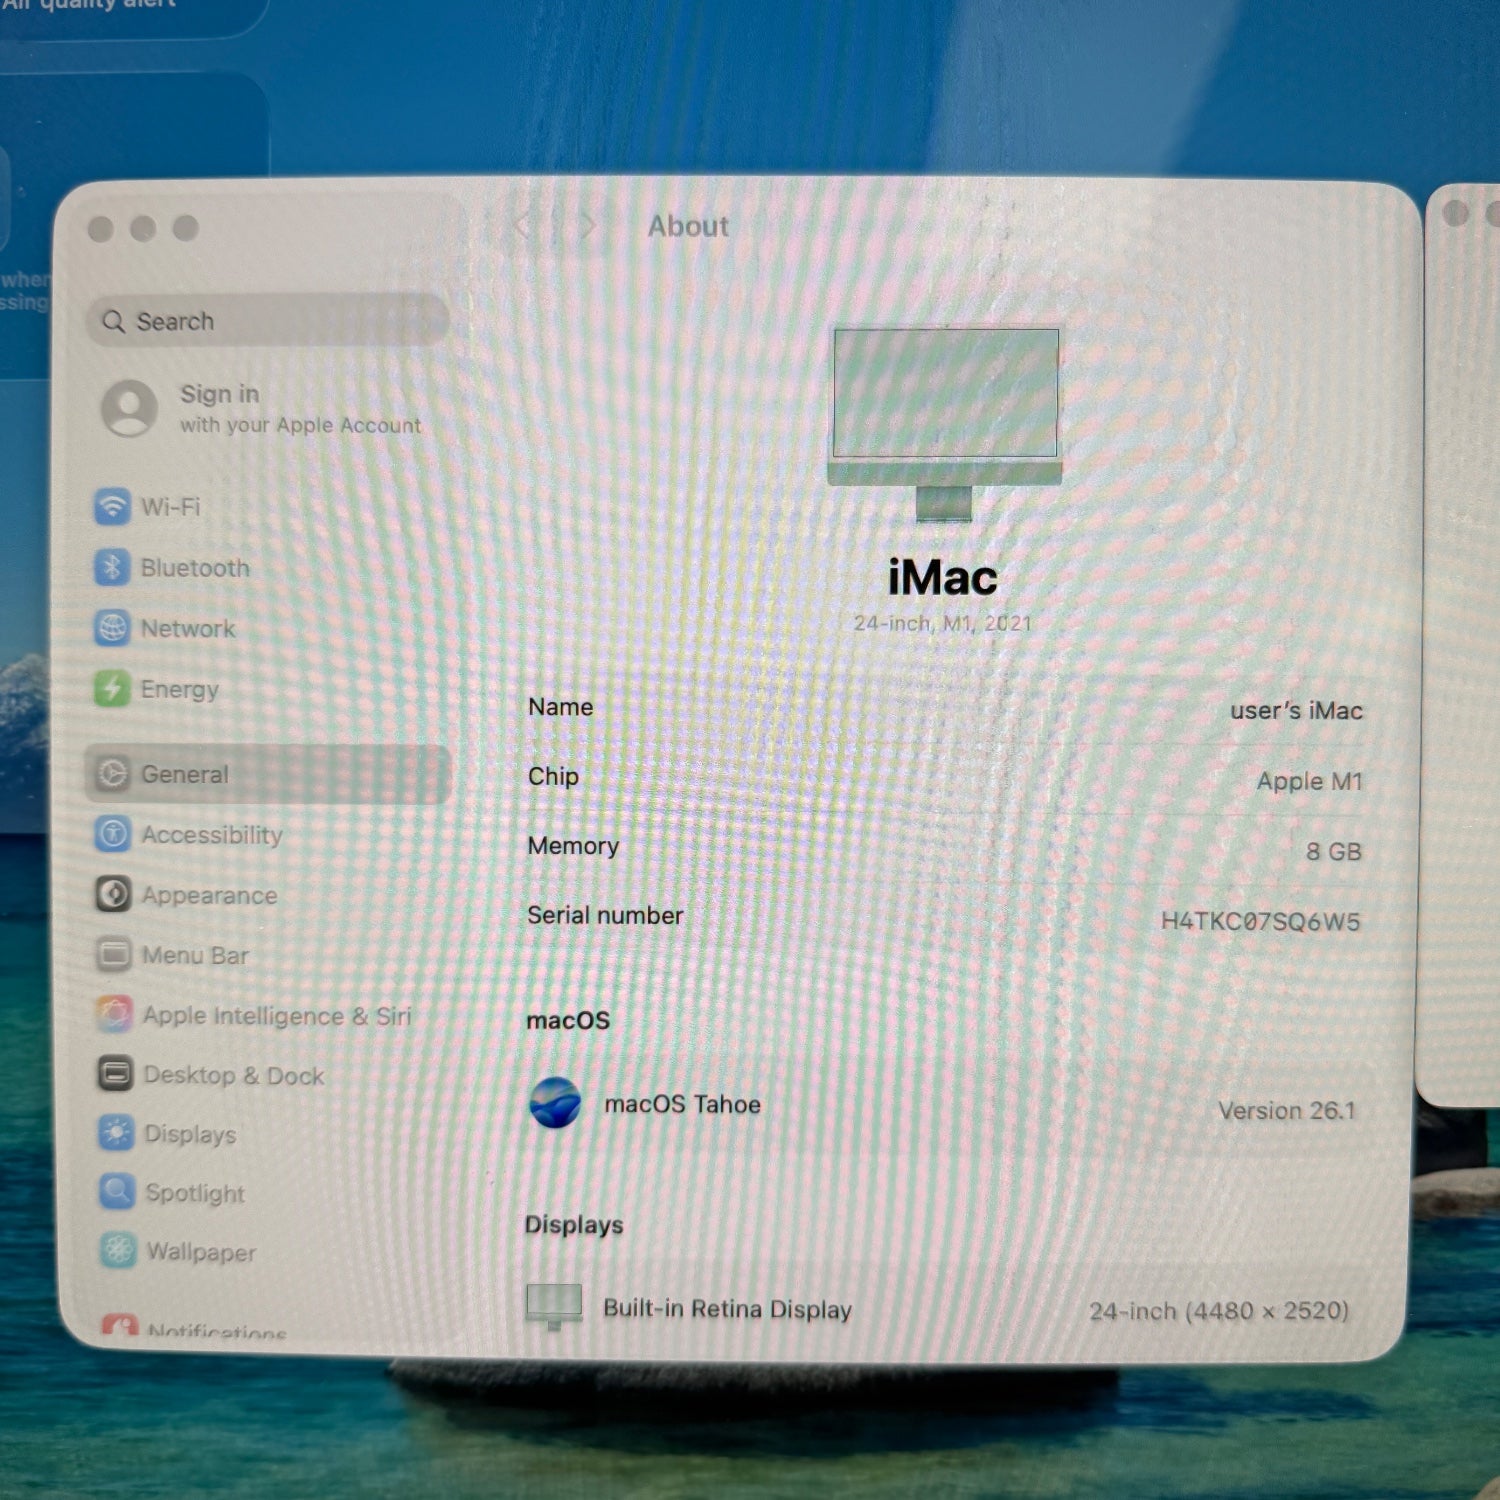1500x1500 pixels.
Task: Click the Displays sun icon
Action: click(116, 1132)
